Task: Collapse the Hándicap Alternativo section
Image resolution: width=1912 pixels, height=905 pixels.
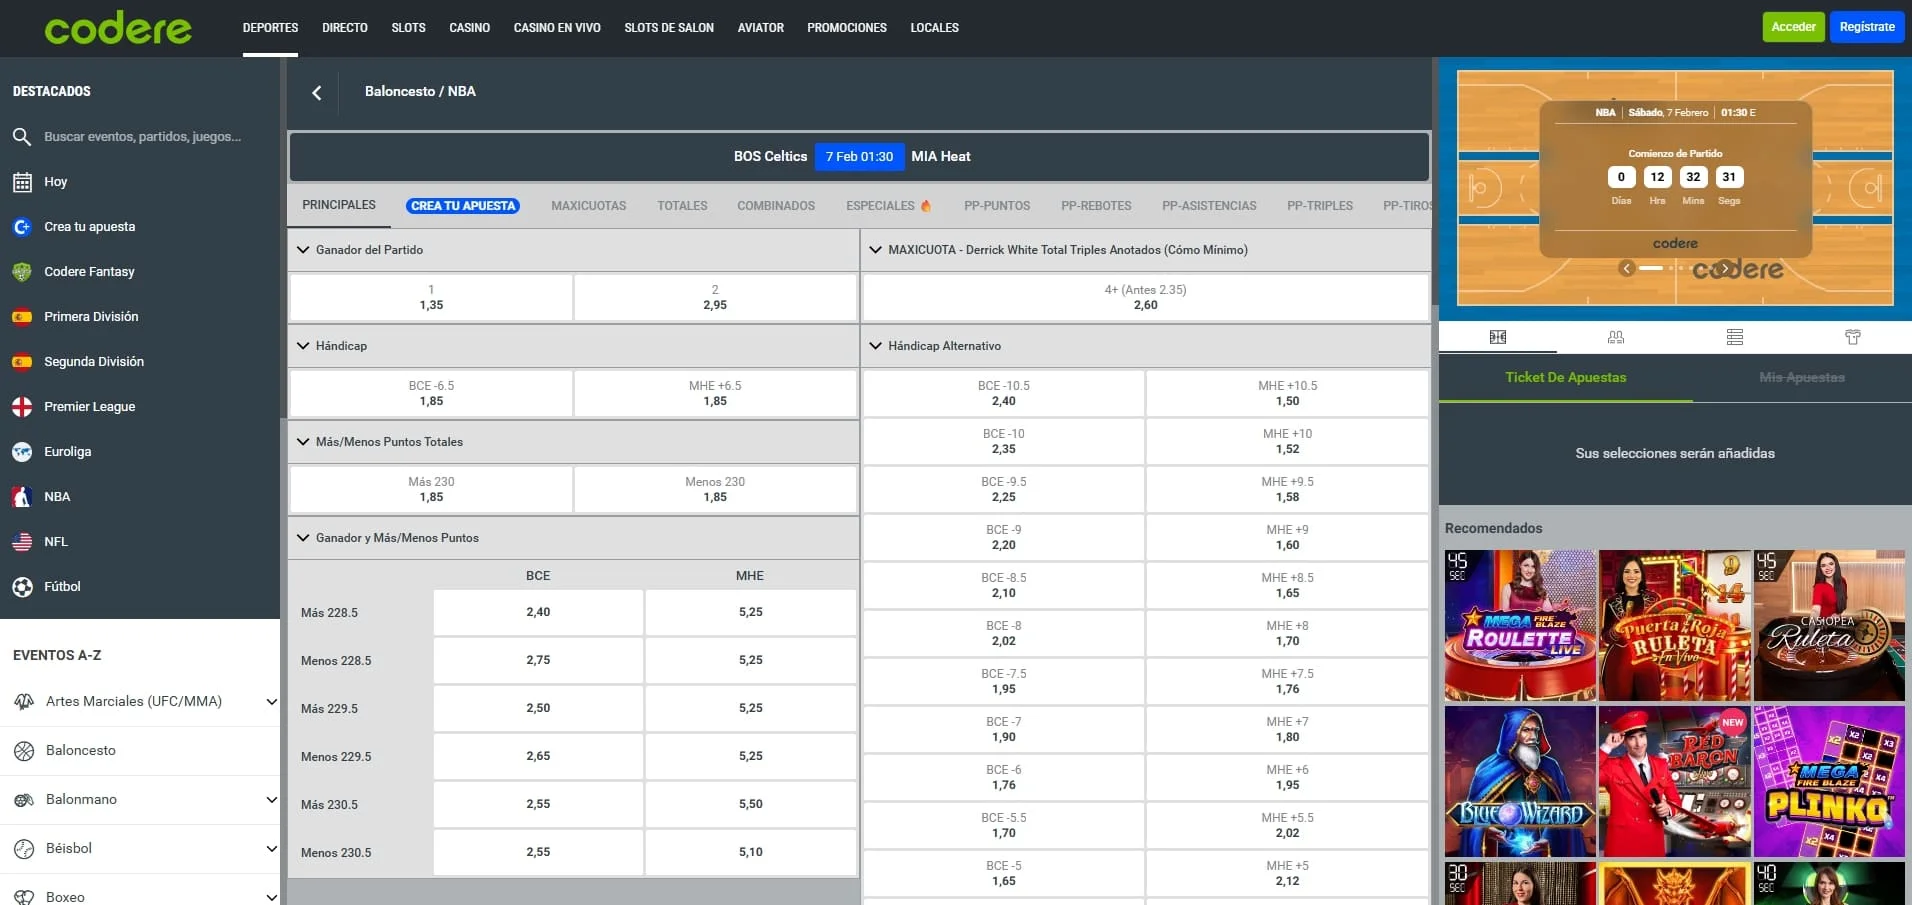Action: click(x=876, y=346)
